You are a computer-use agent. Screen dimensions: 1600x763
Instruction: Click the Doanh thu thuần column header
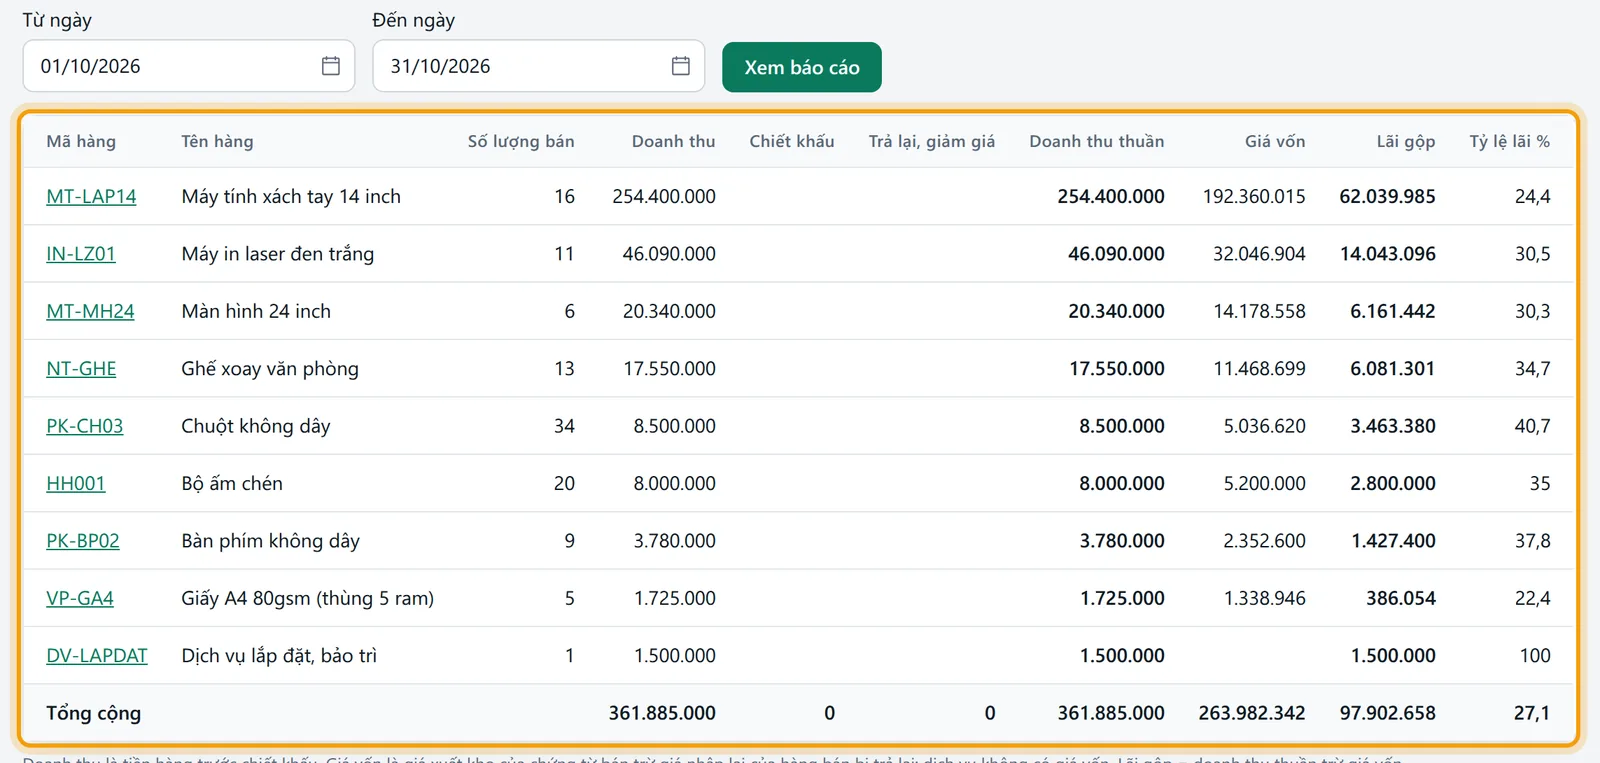[x=1097, y=142]
